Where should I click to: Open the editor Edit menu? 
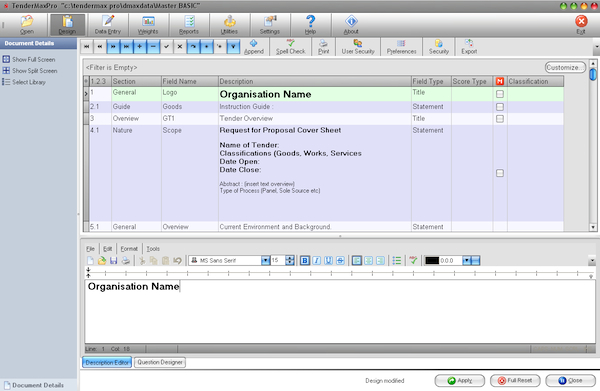click(x=108, y=249)
